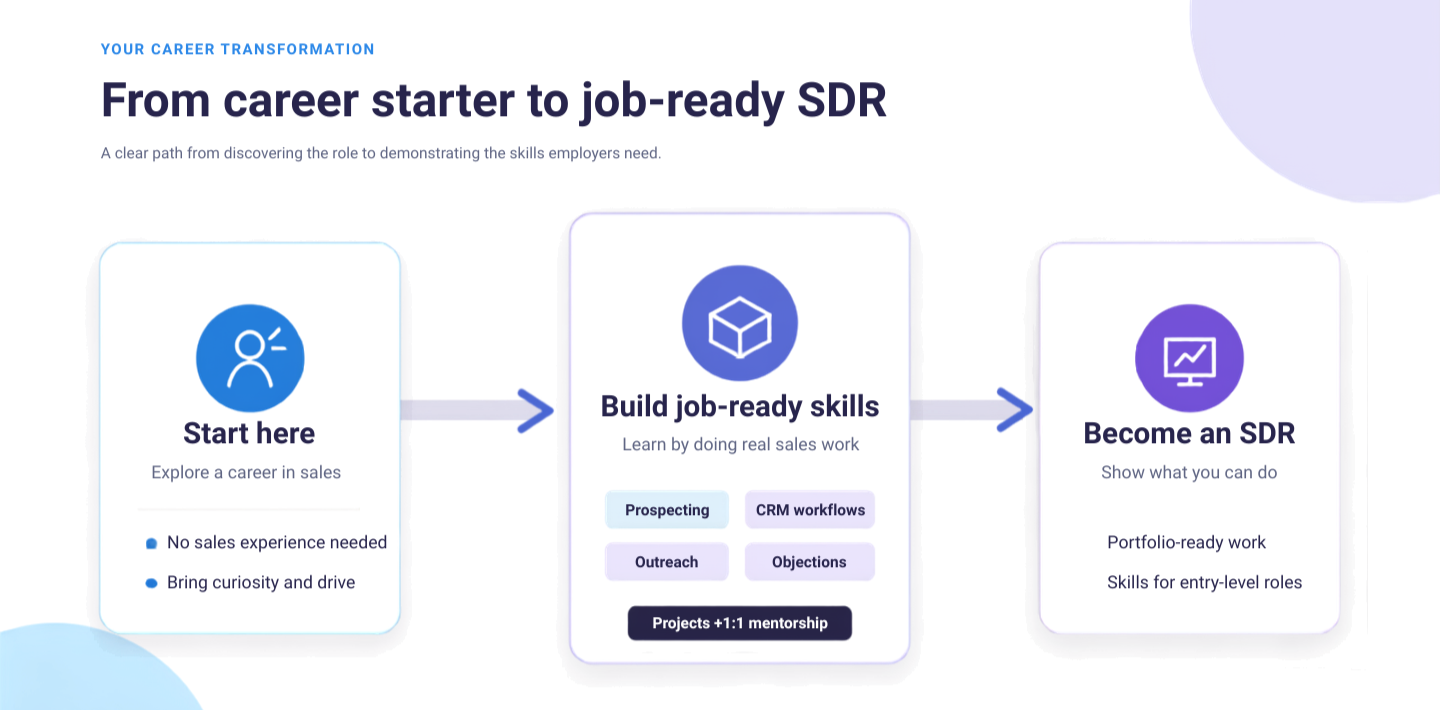This screenshot has height=710, width=1440.
Task: Select the Prospecting skill chip
Action: [x=667, y=510]
